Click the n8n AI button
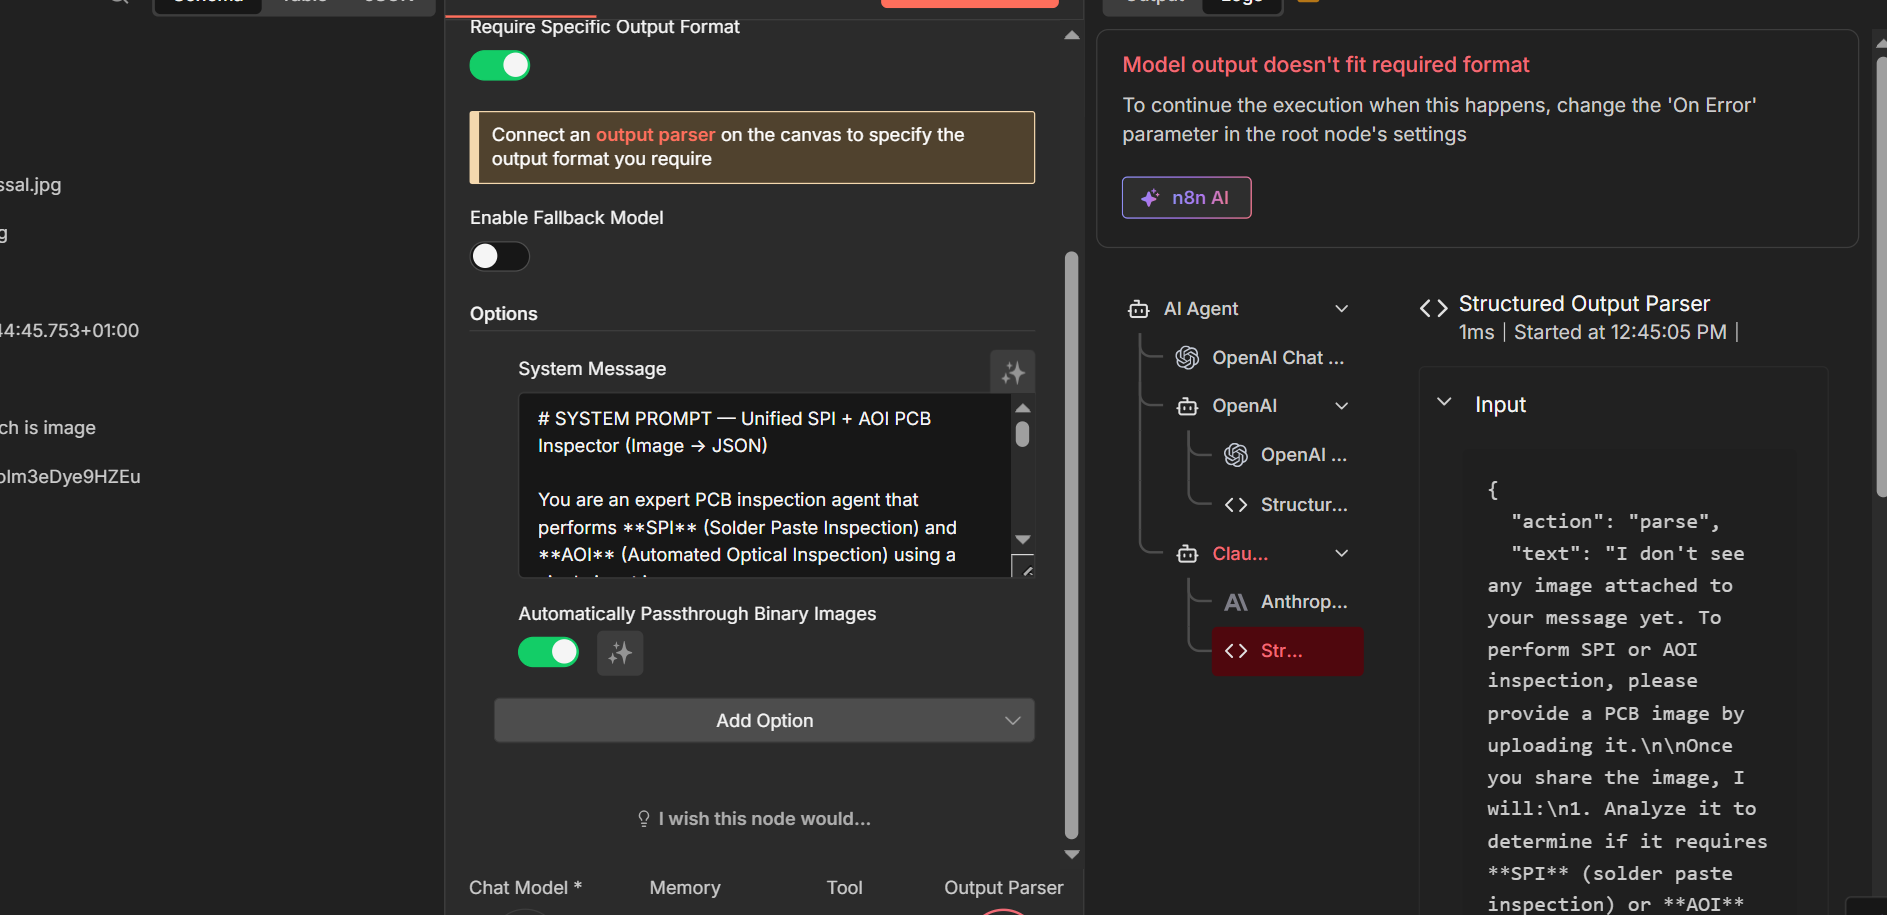This screenshot has width=1887, height=915. coord(1186,198)
